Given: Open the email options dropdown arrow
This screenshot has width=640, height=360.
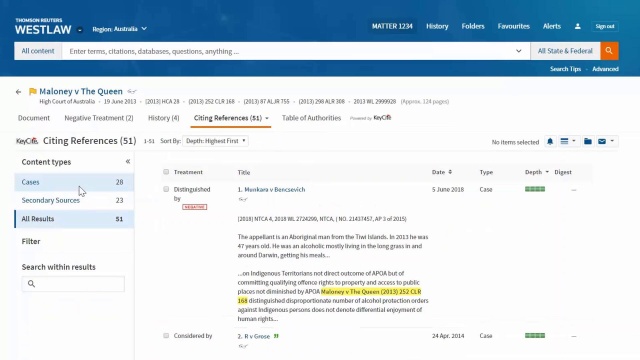Looking at the screenshot, I should coord(612,141).
